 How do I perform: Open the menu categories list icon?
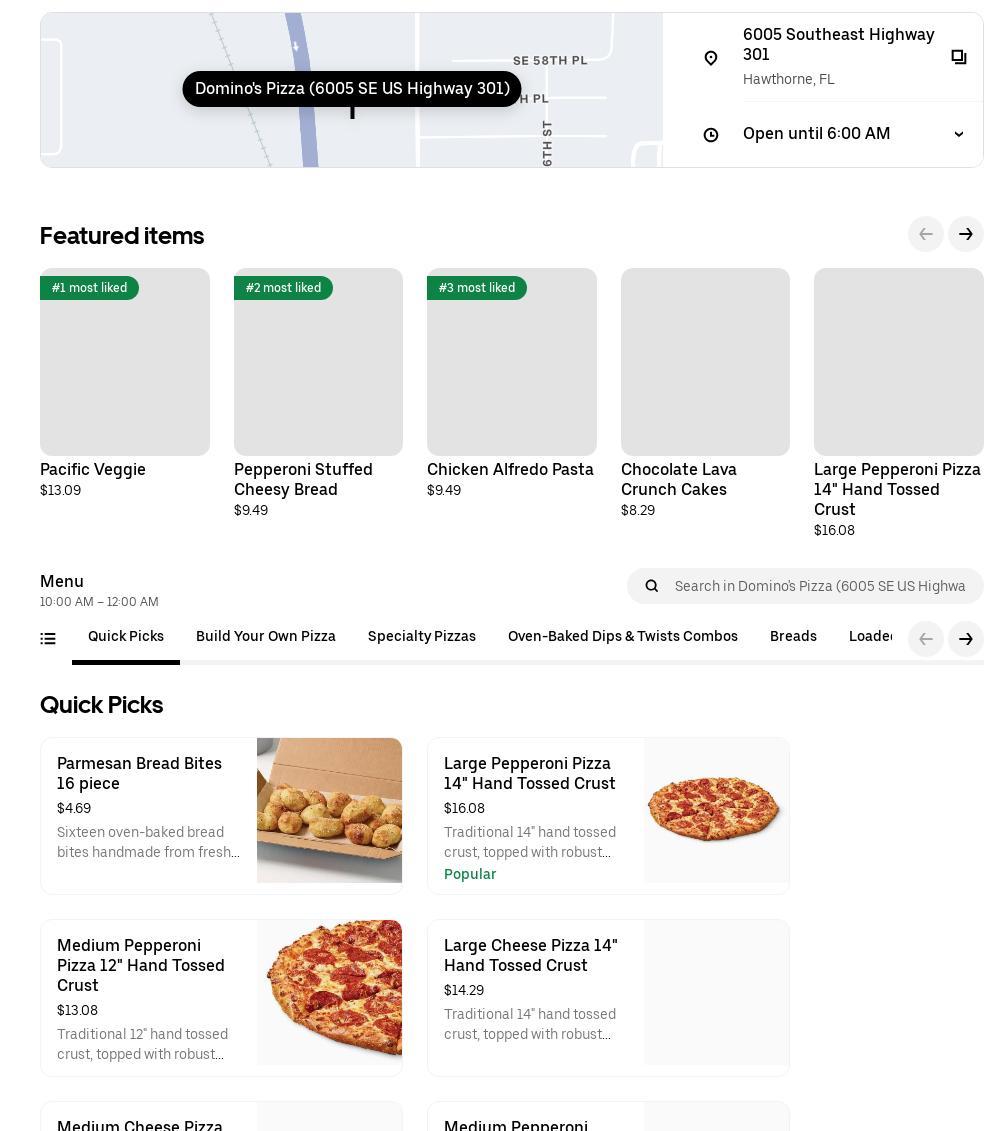pyautogui.click(x=48, y=639)
